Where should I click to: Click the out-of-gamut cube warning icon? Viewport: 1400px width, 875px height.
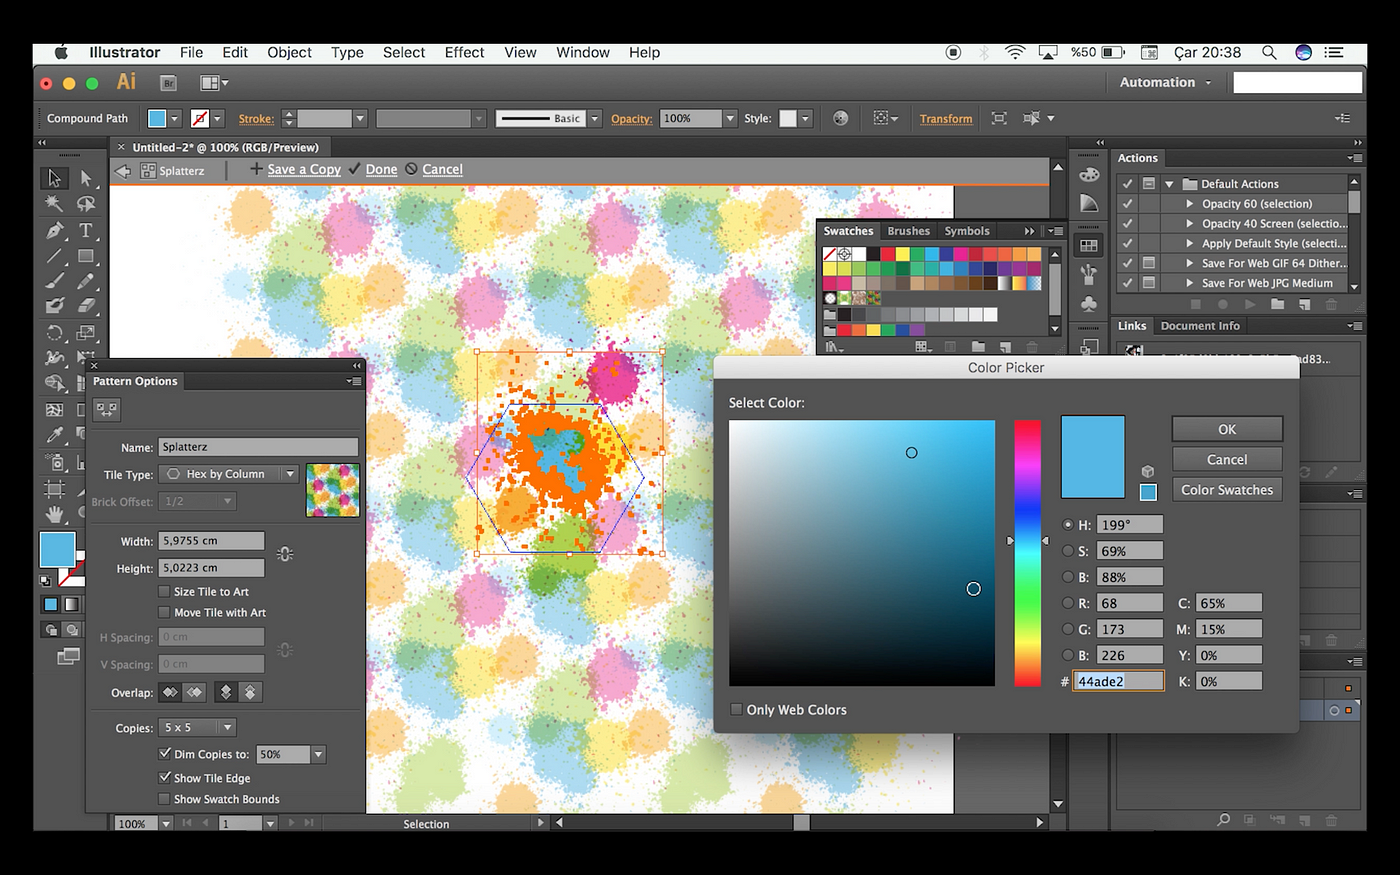[1148, 471]
